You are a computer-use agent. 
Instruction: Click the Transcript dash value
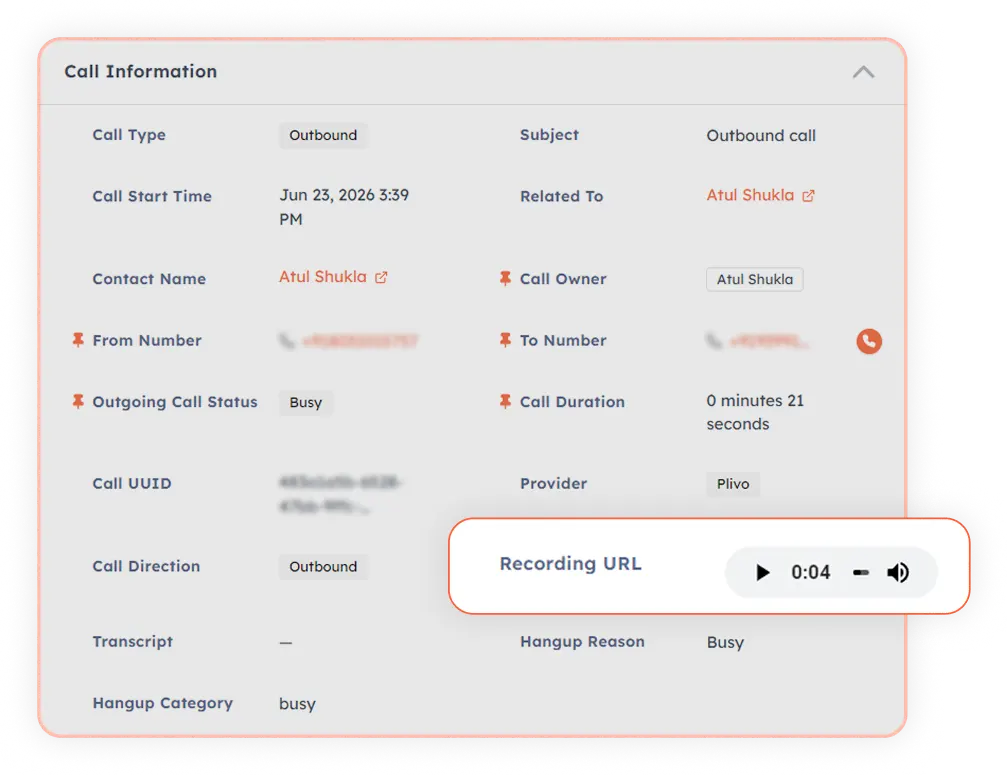point(285,642)
